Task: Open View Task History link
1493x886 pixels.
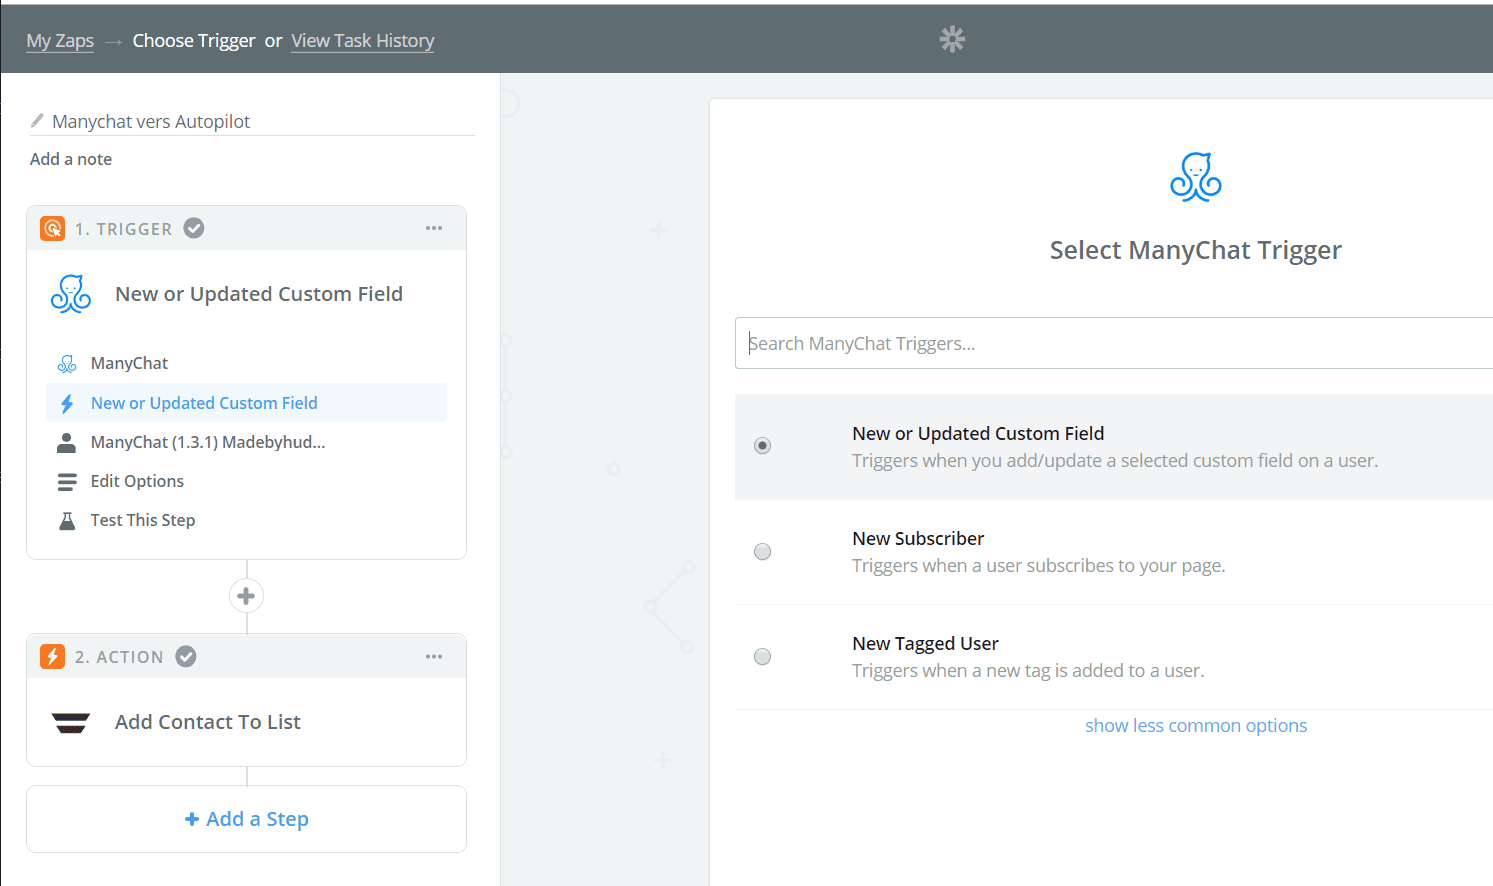Action: 363,41
